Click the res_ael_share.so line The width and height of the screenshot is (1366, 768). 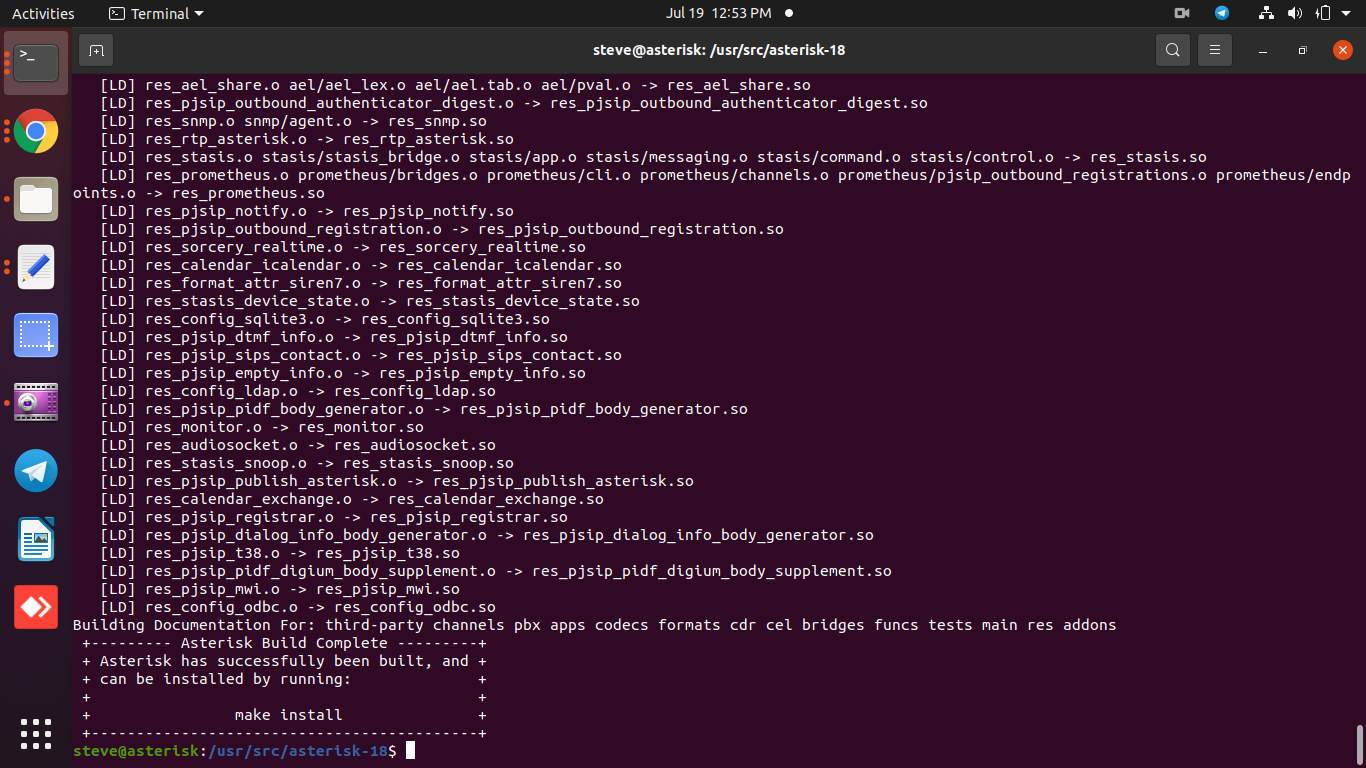(455, 85)
